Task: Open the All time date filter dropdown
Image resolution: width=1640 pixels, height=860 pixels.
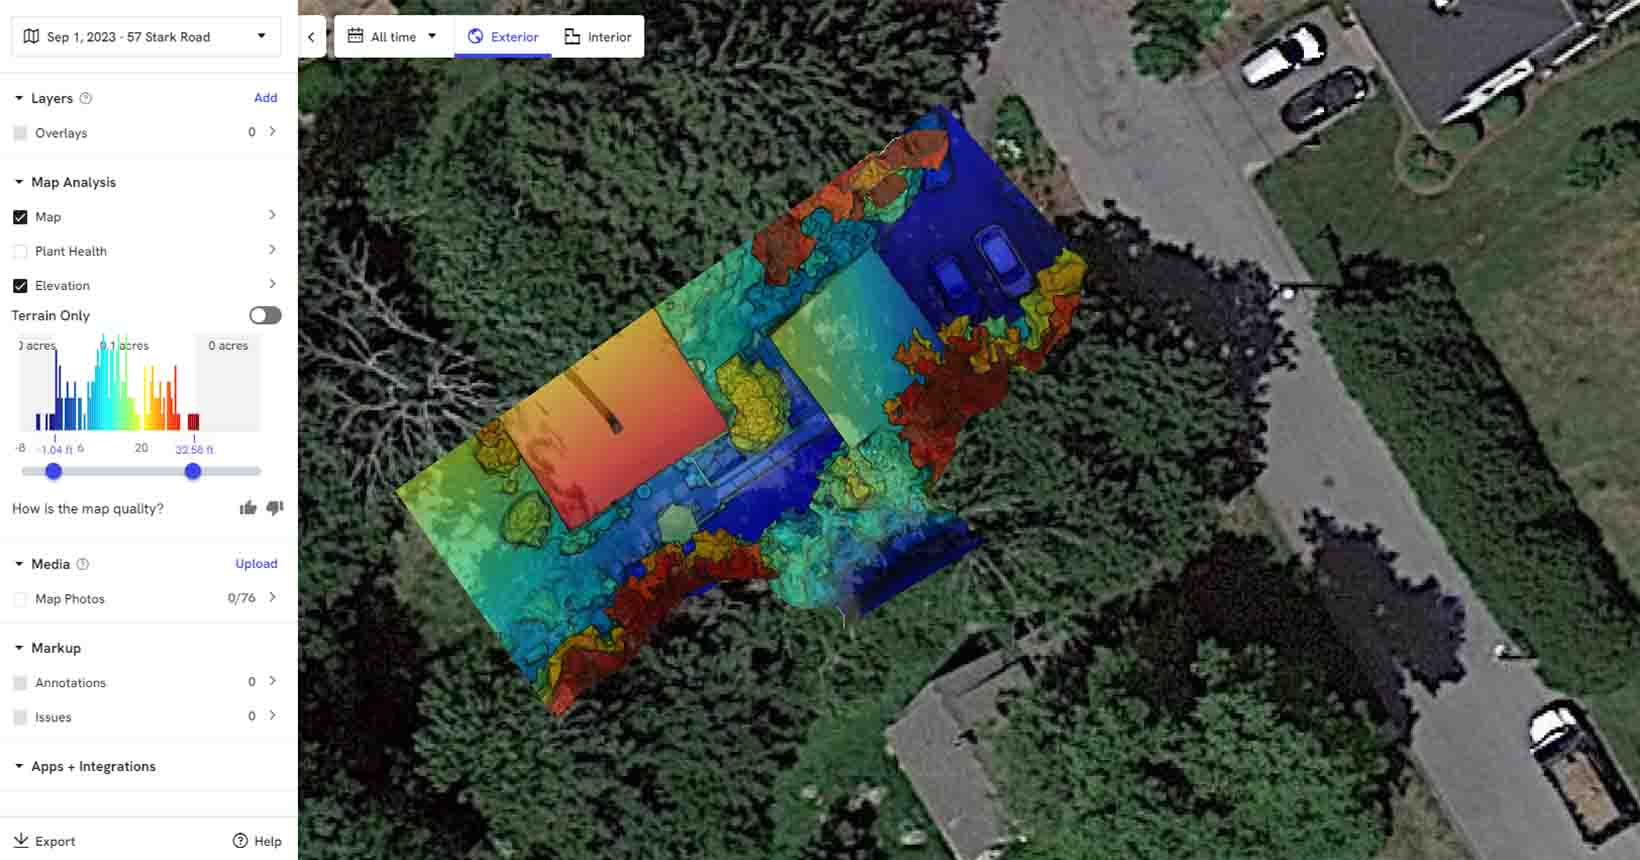Action: (394, 37)
